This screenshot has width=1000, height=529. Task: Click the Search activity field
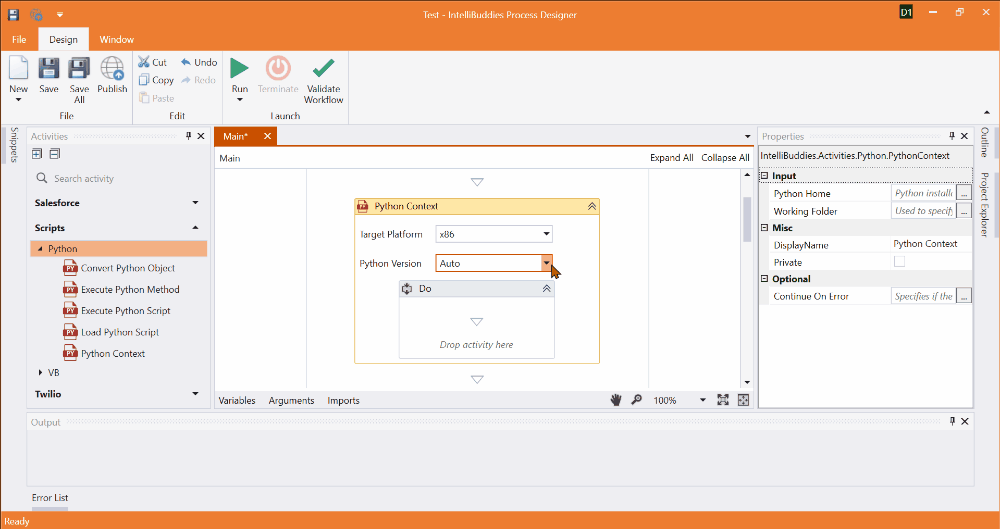point(119,179)
